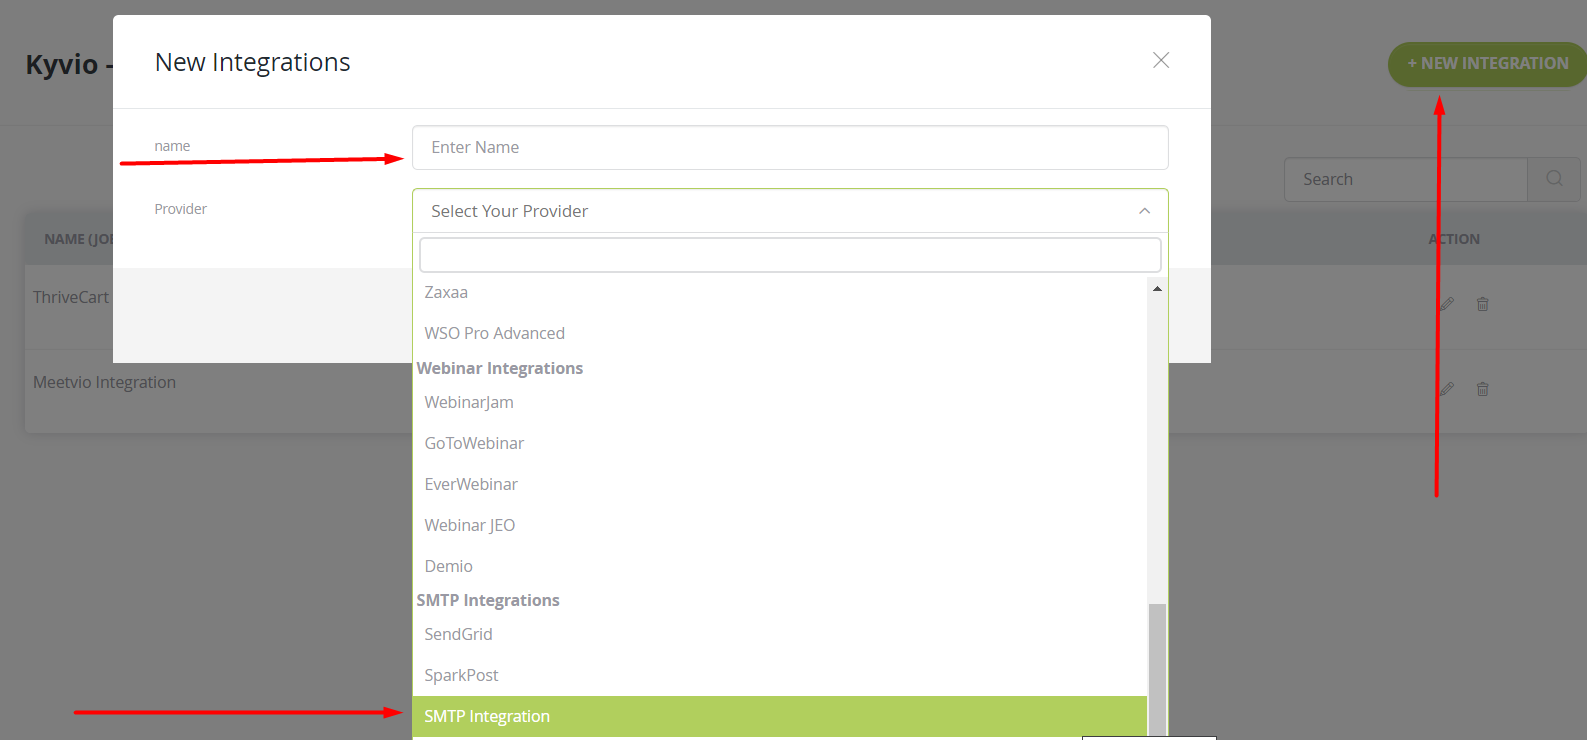Click the + NEW INTEGRATION button
The width and height of the screenshot is (1587, 740).
1487,63
